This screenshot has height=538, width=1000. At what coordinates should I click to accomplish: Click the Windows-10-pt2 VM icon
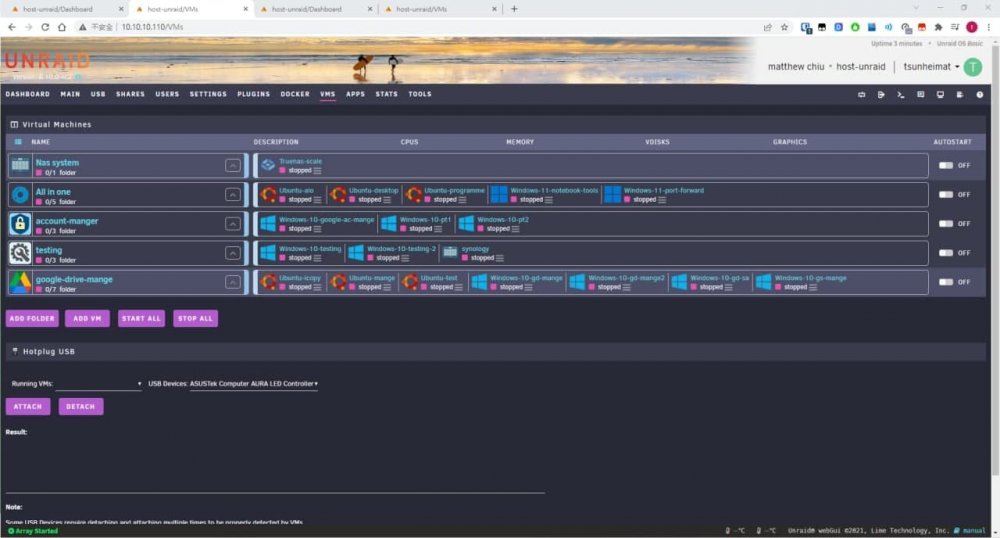[466, 224]
